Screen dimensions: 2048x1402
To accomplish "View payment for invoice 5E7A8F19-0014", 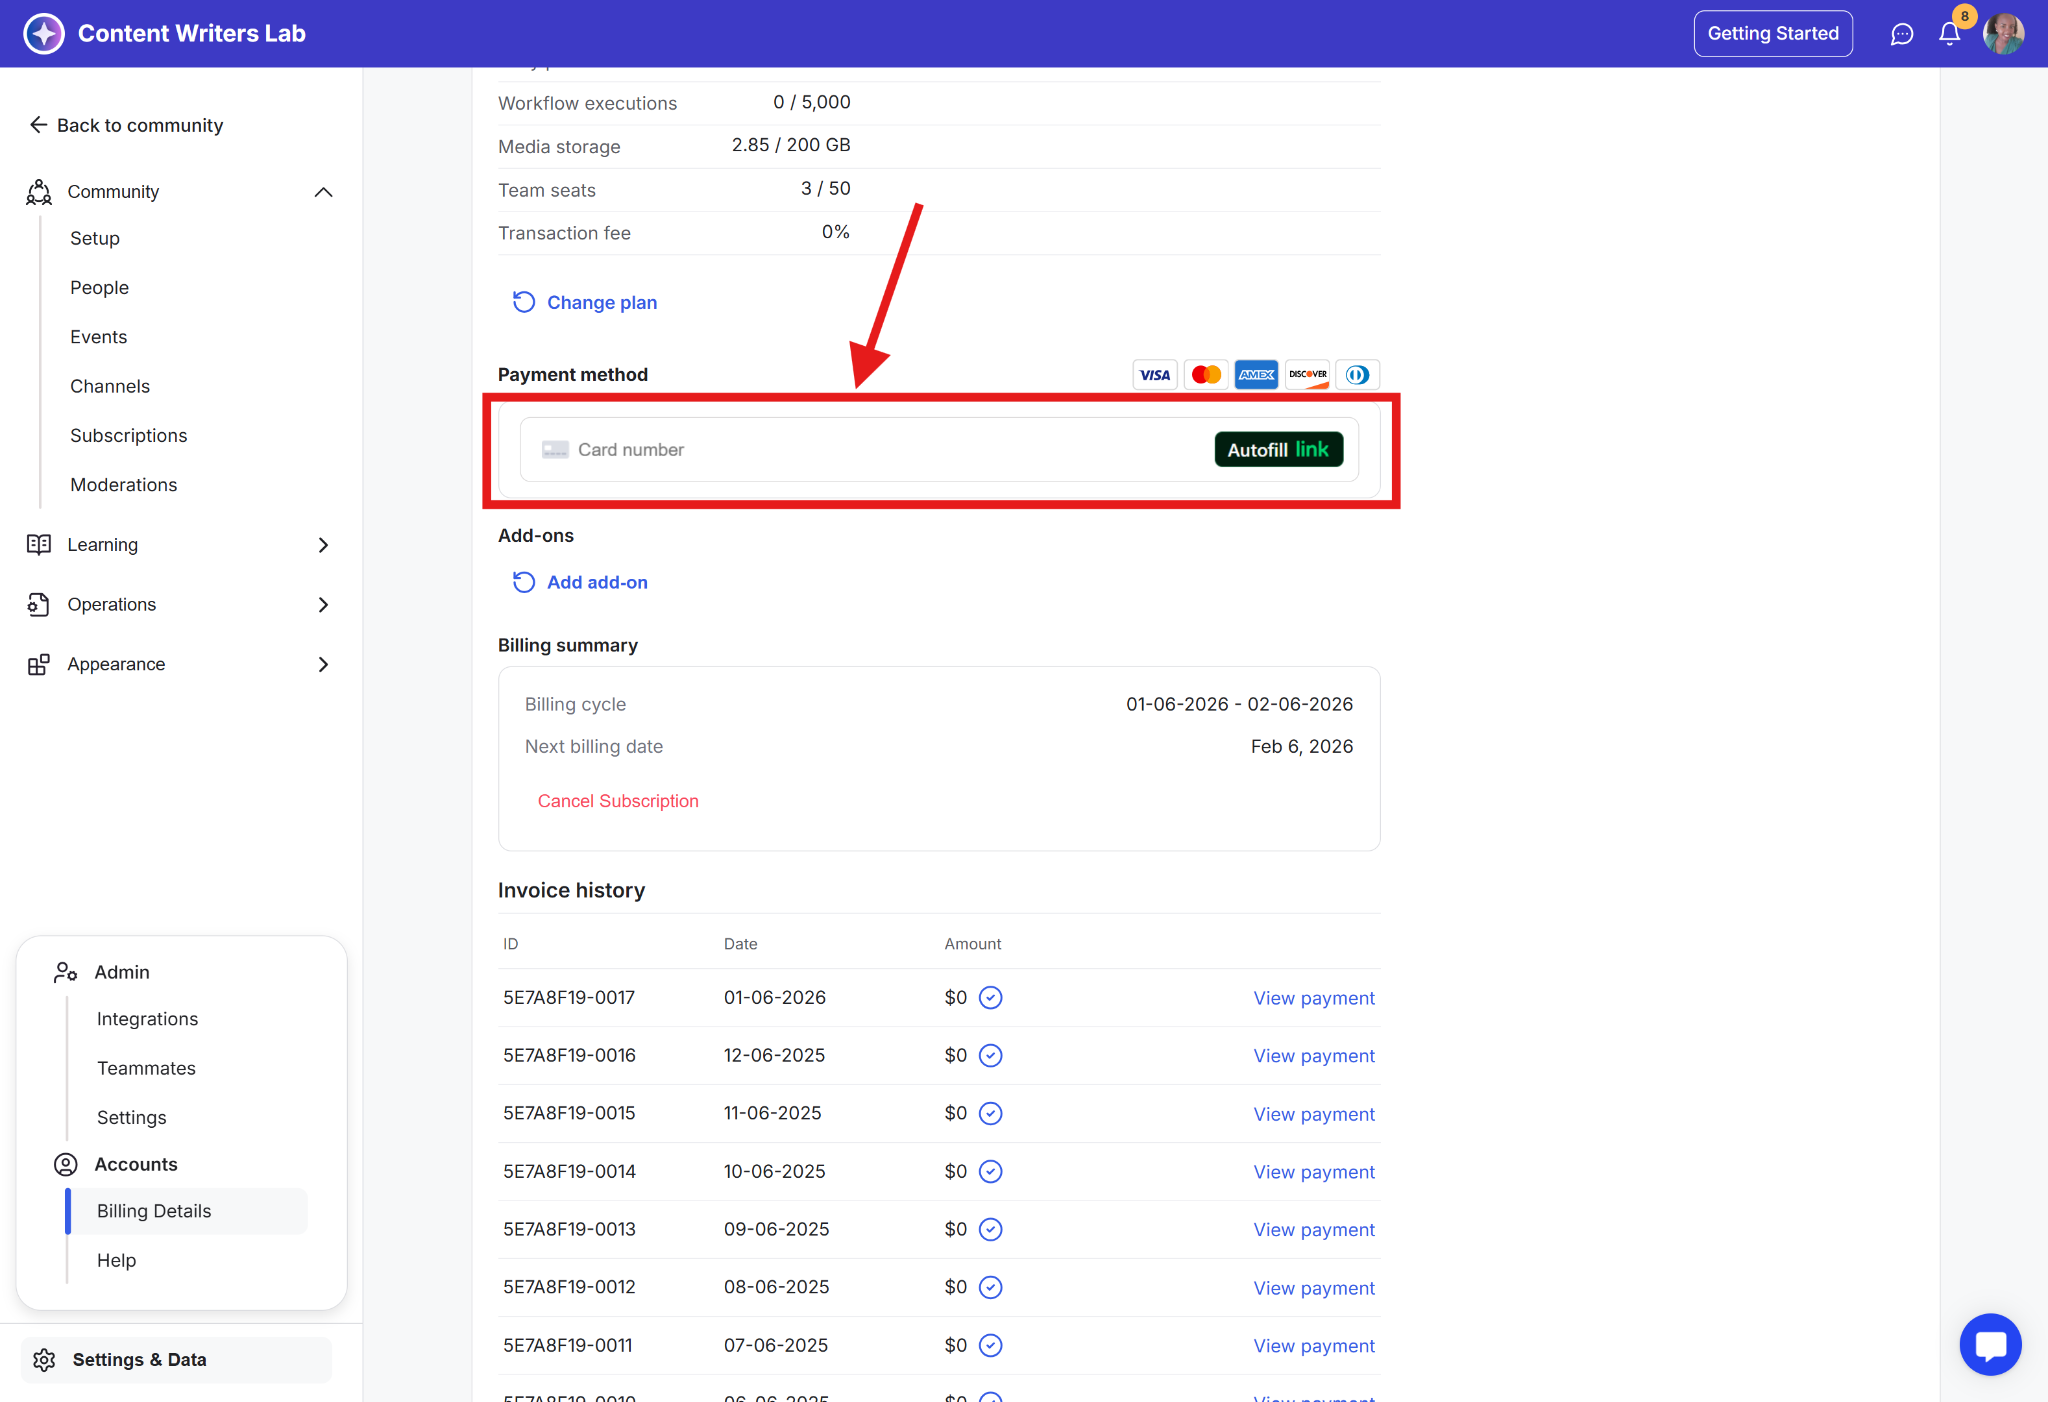I will [1313, 1172].
